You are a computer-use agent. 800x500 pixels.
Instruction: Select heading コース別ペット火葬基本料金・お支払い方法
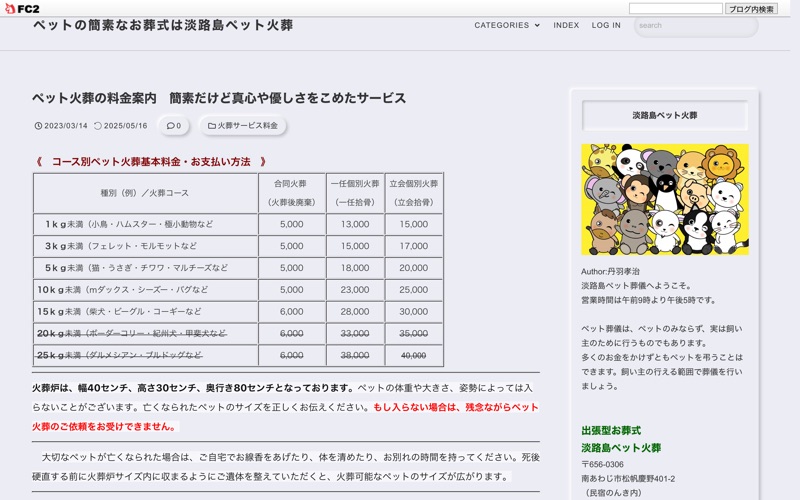[151, 162]
